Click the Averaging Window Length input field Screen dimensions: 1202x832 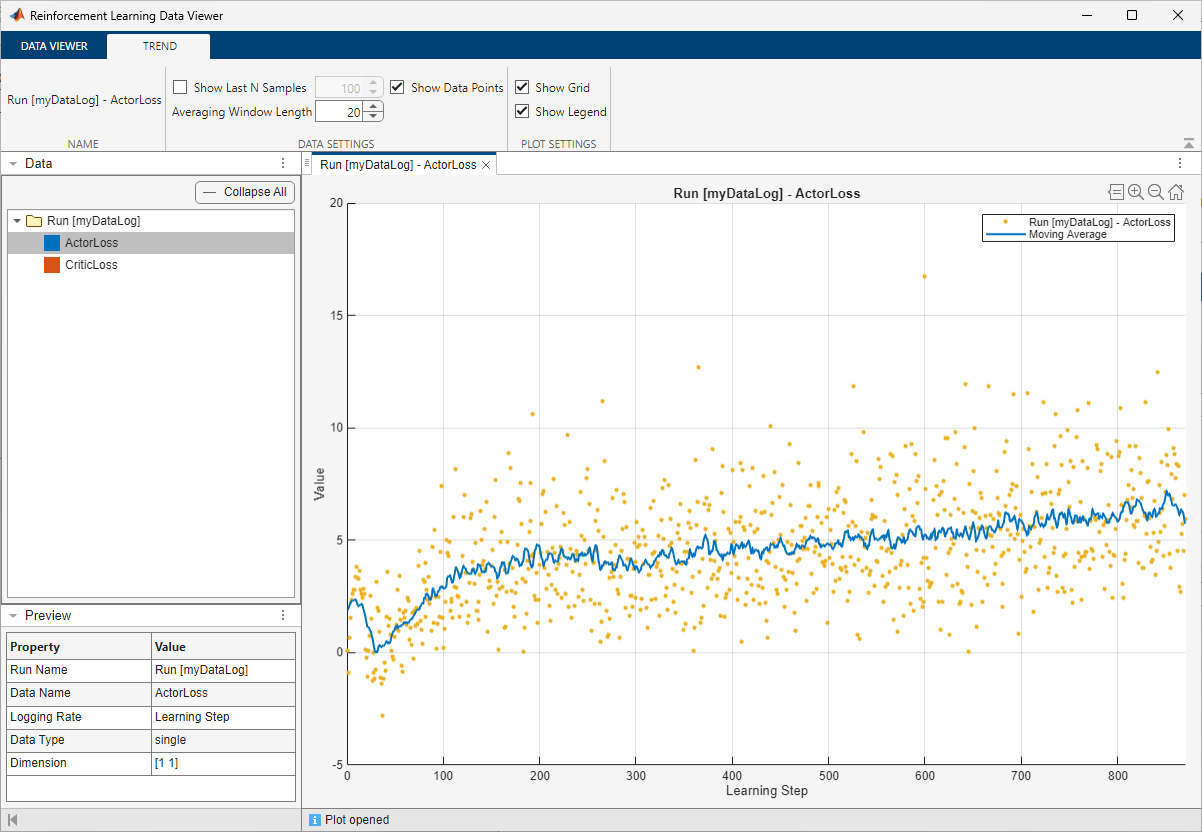pos(338,112)
